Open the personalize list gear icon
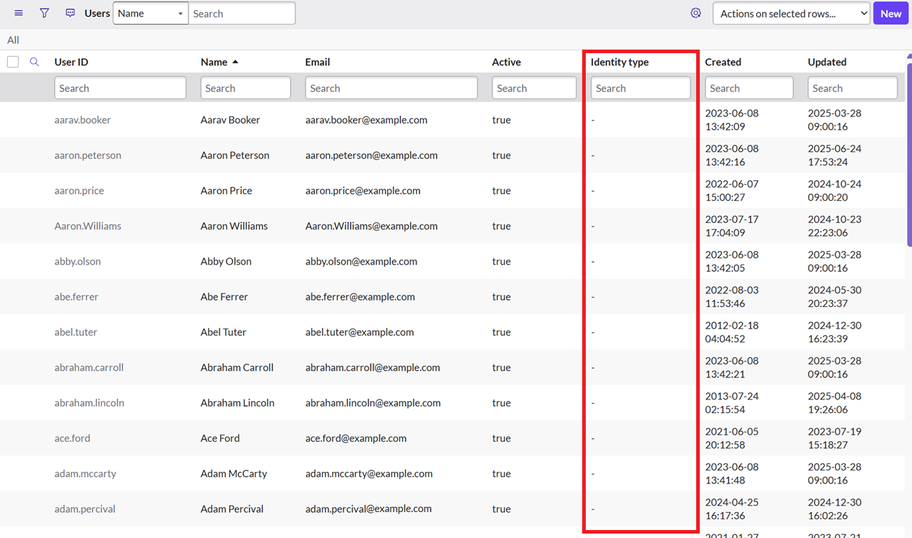Screen dimensions: 912x538 [696, 13]
